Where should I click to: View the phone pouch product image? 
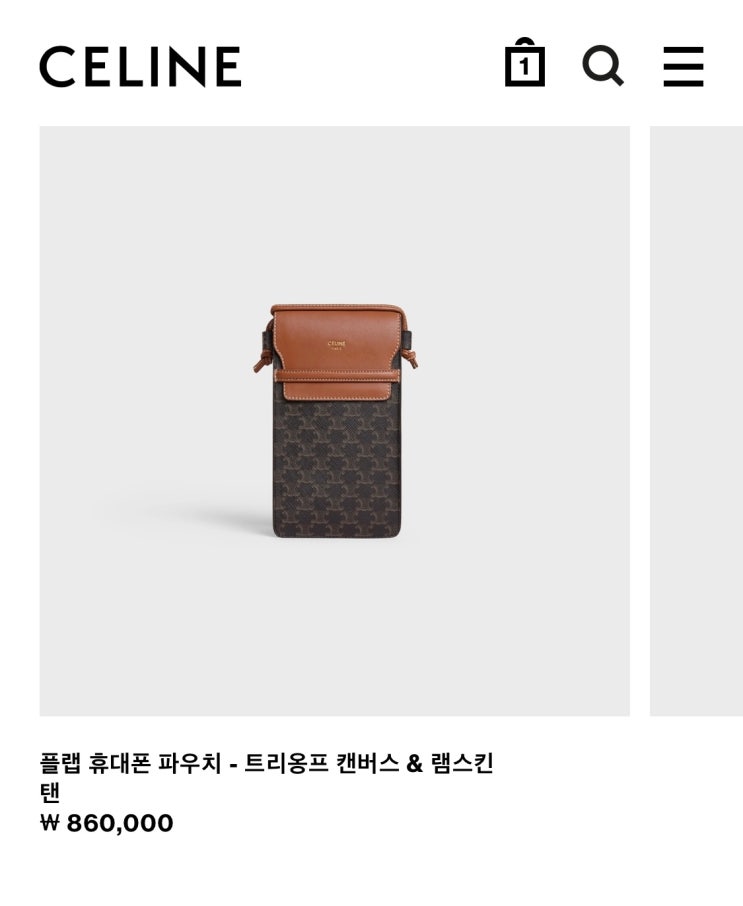[x=335, y=421]
